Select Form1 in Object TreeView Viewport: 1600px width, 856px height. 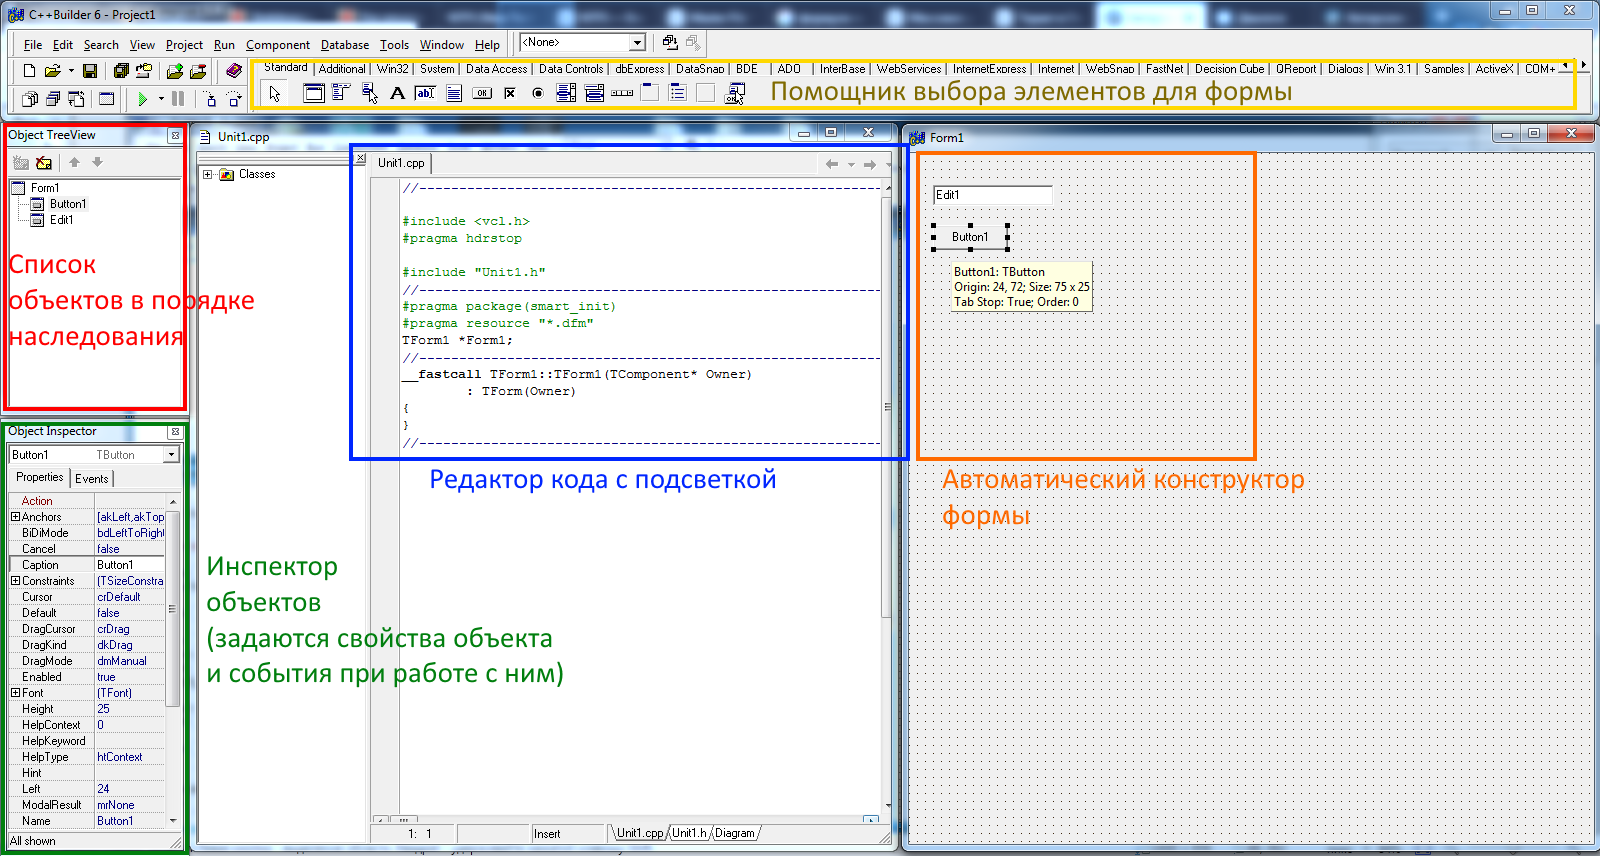click(45, 188)
